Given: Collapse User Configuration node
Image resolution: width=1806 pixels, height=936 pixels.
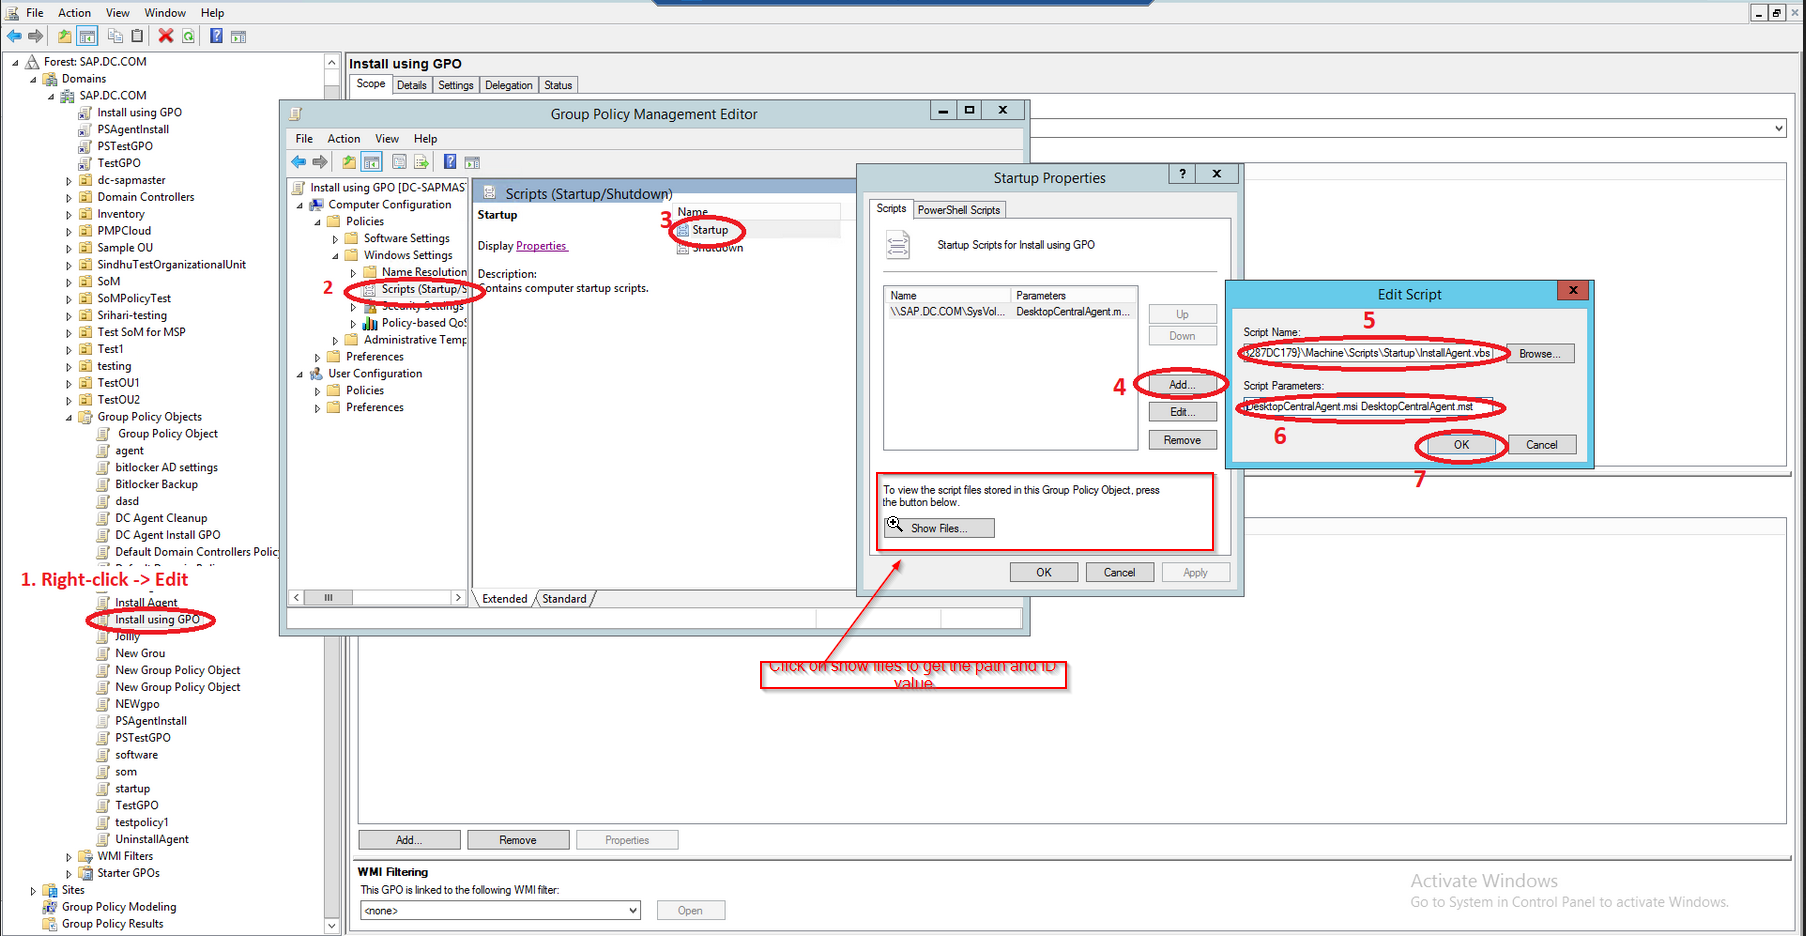Looking at the screenshot, I should click(300, 374).
